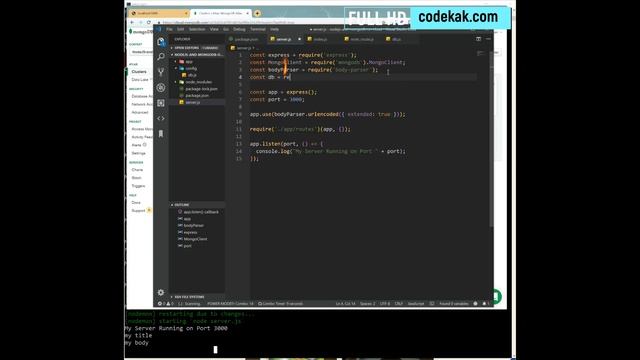Open the Selection menu

tap(197, 29)
